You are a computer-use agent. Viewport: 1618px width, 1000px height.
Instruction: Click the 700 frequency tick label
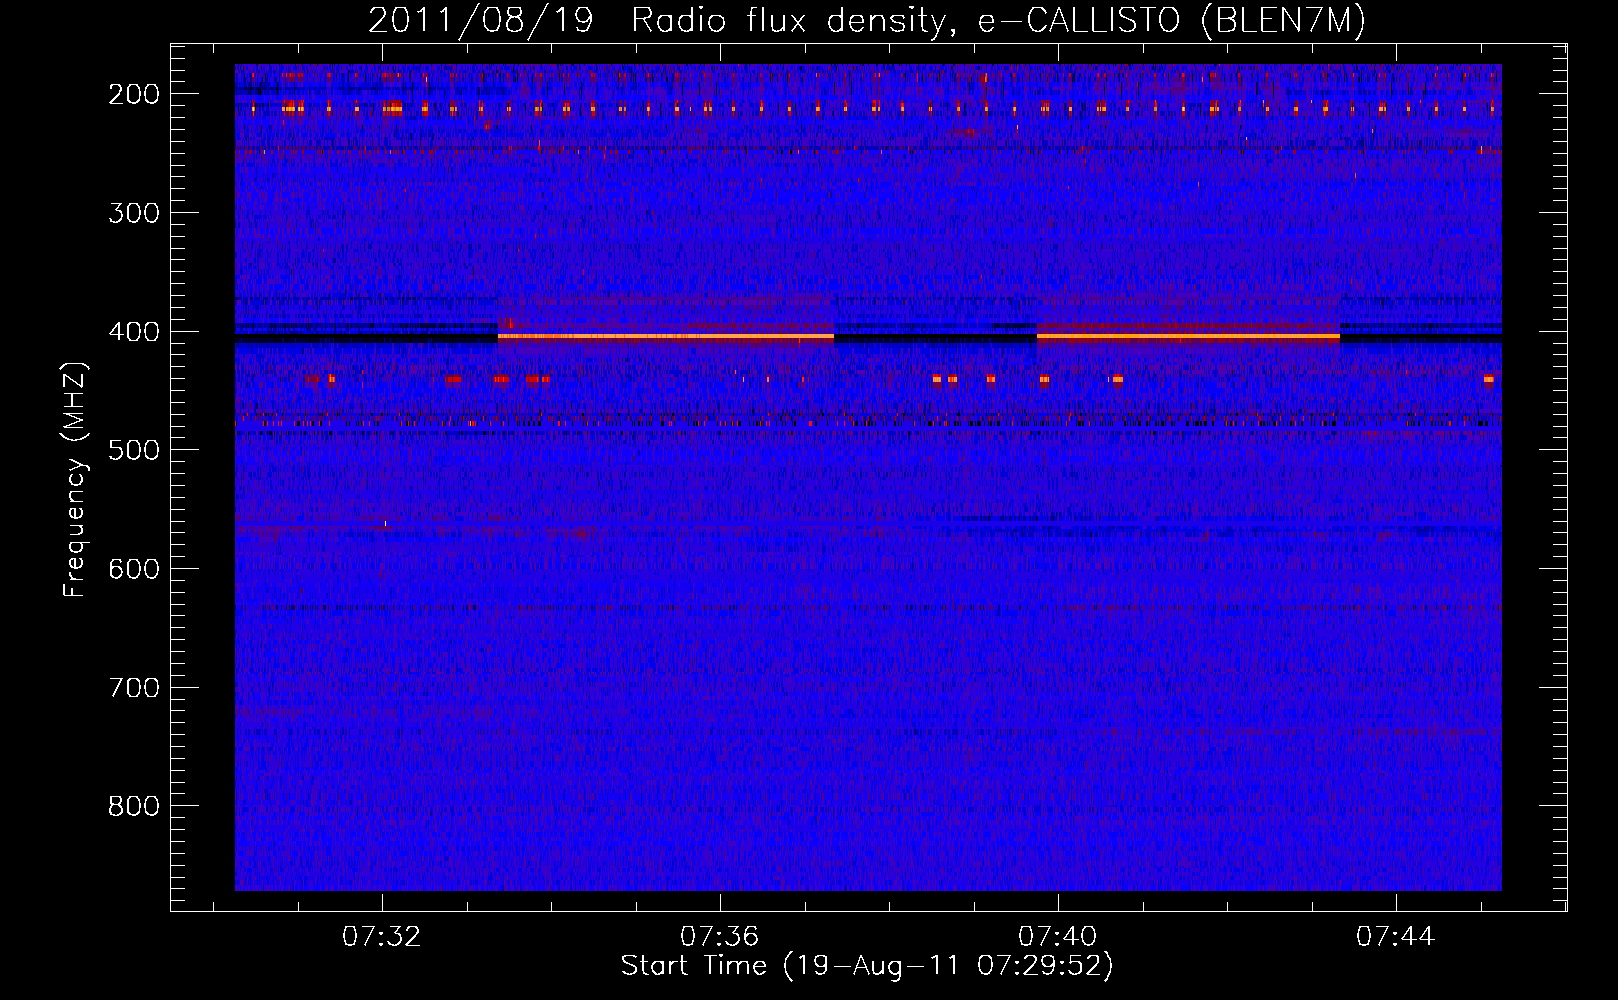pos(134,688)
